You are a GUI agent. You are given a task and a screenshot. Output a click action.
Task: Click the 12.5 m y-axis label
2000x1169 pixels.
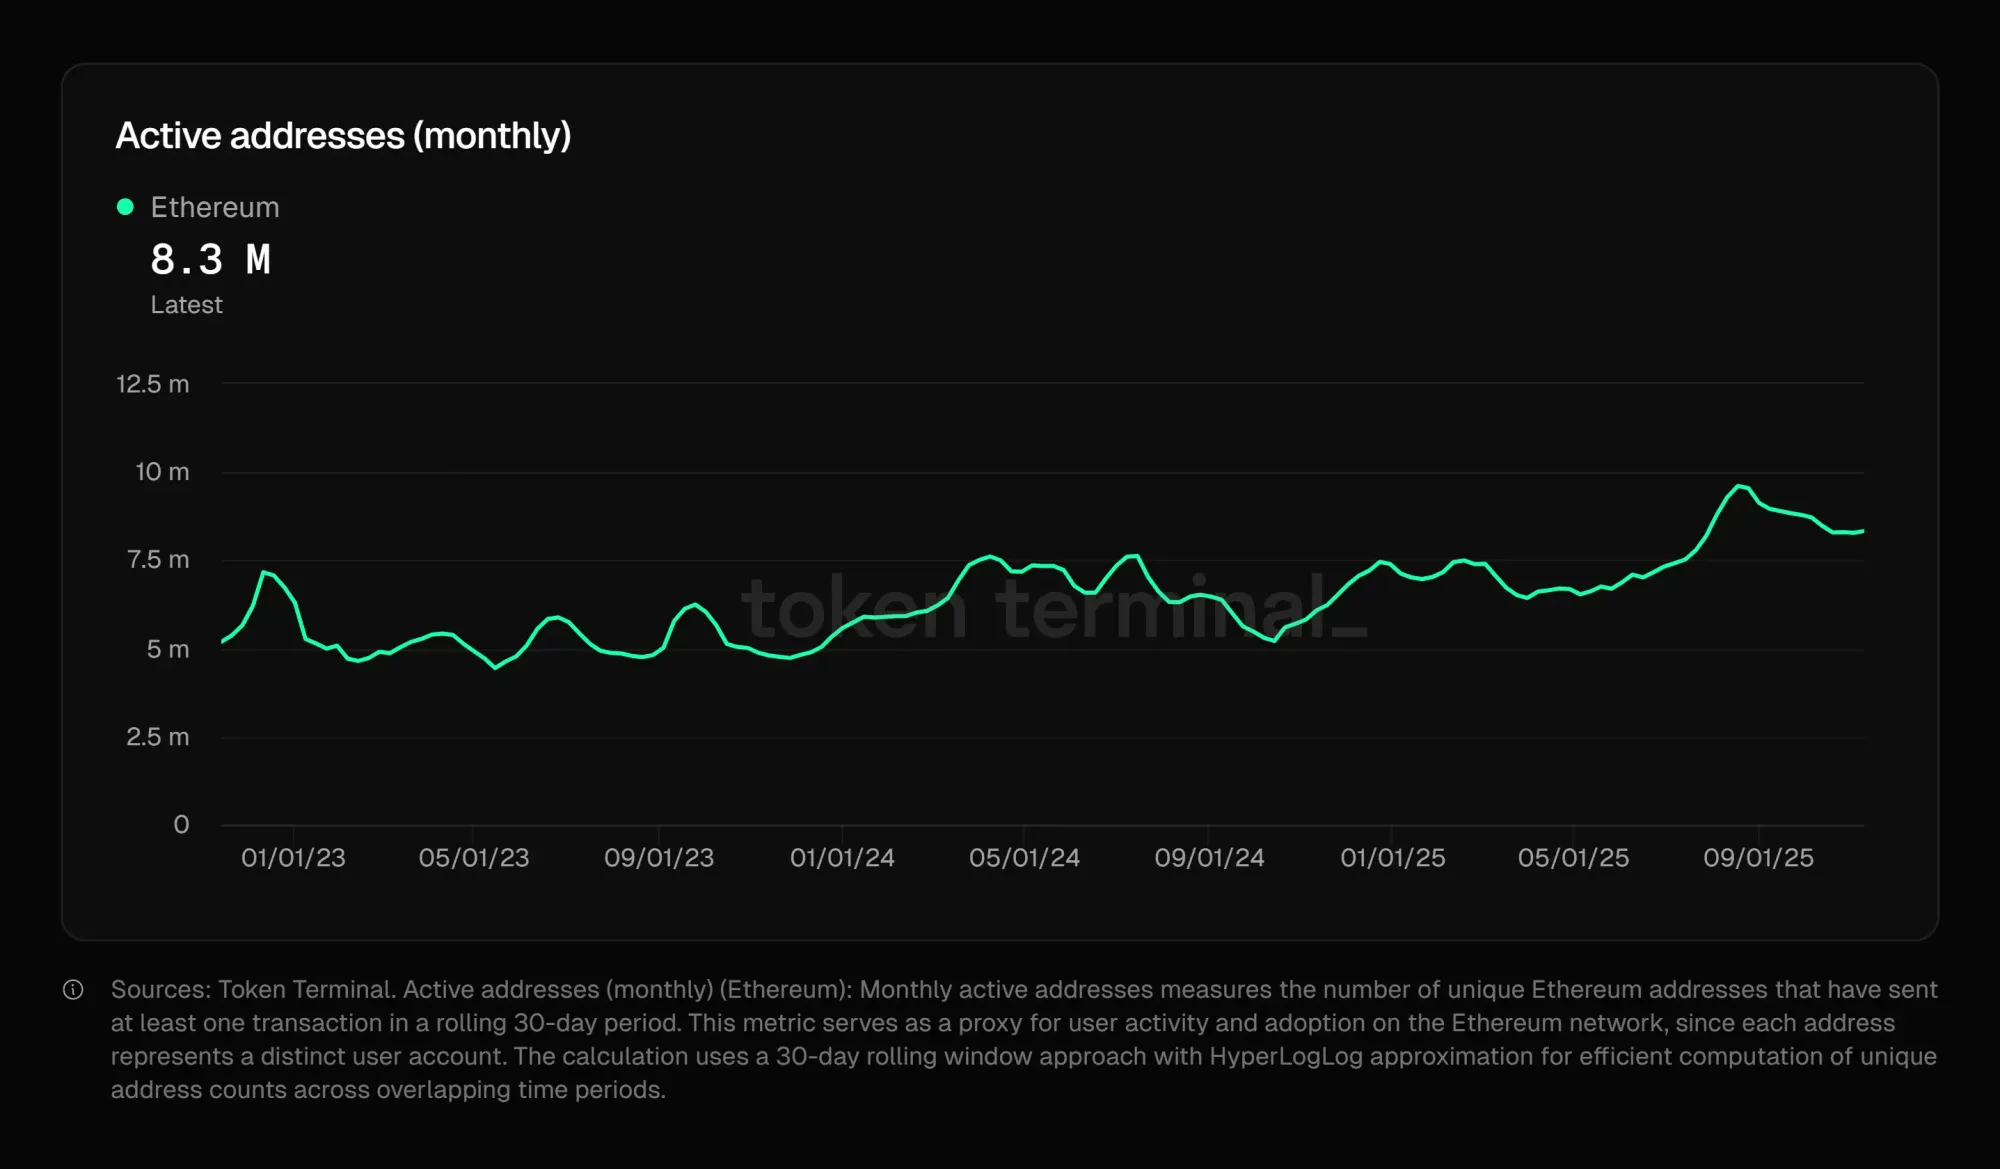coord(152,384)
